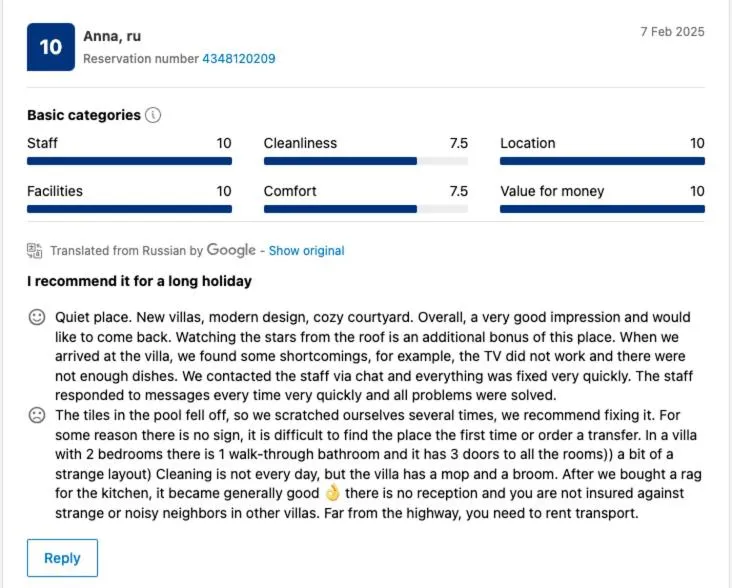Click the Cleanliness rating bar
The height and width of the screenshot is (588, 732).
pyautogui.click(x=365, y=161)
